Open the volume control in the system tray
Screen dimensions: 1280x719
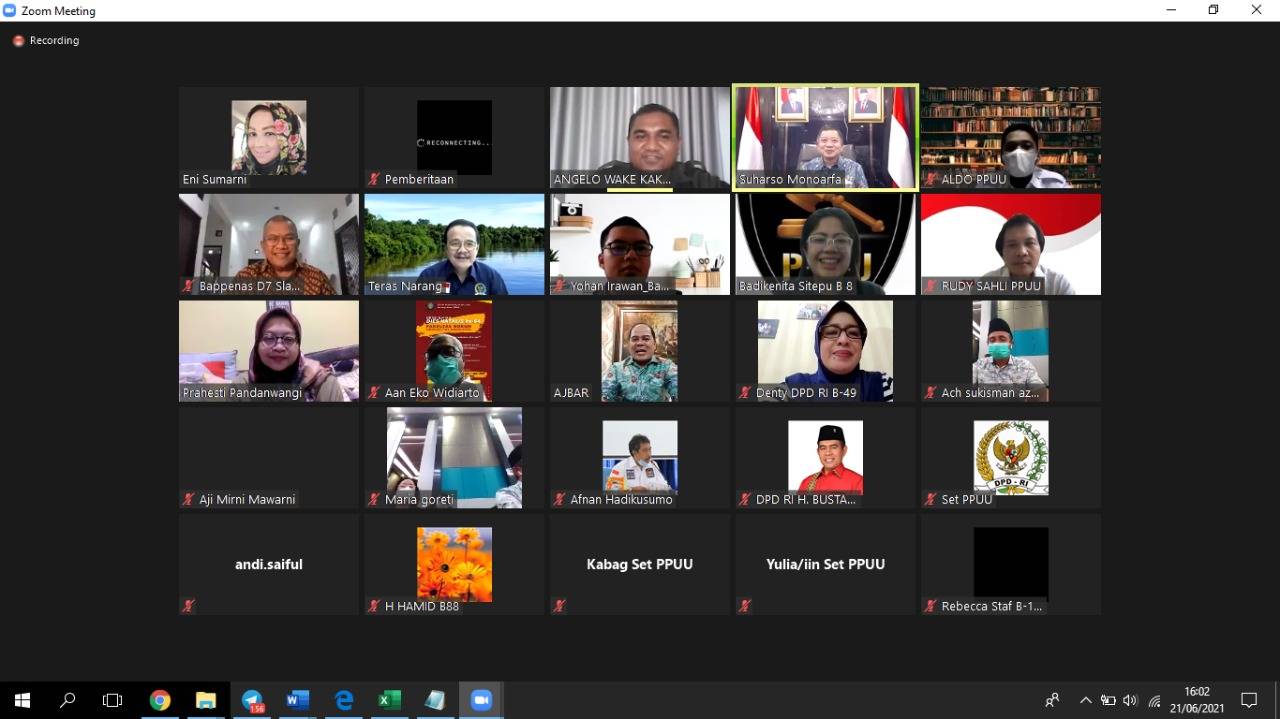(1130, 700)
